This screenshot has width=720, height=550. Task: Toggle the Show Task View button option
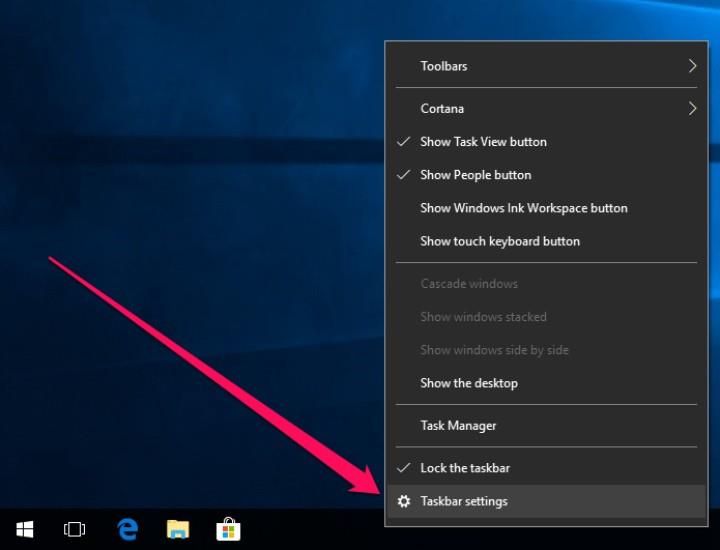[x=483, y=142]
